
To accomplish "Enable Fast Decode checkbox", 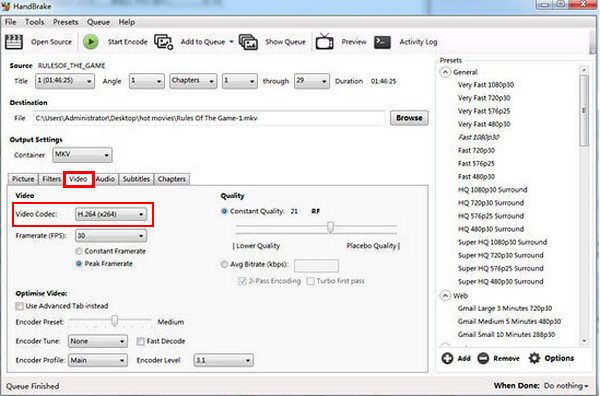I will click(x=140, y=341).
